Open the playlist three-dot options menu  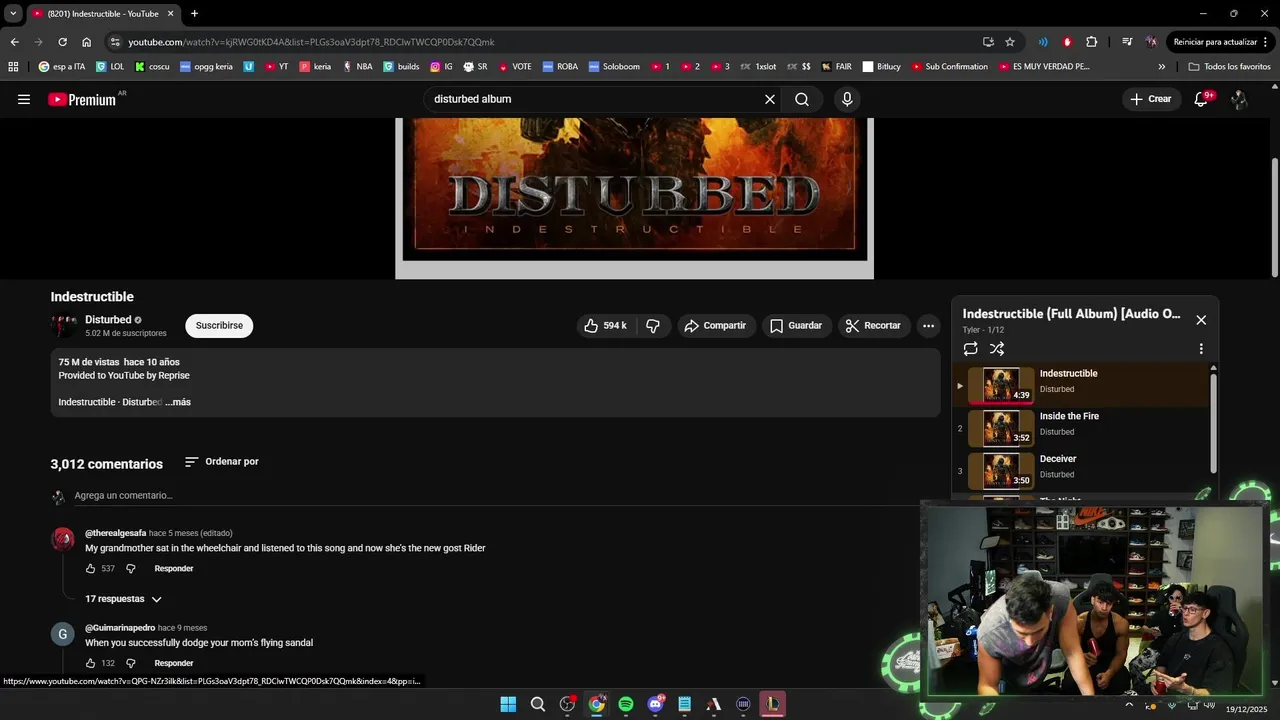pyautogui.click(x=1201, y=349)
